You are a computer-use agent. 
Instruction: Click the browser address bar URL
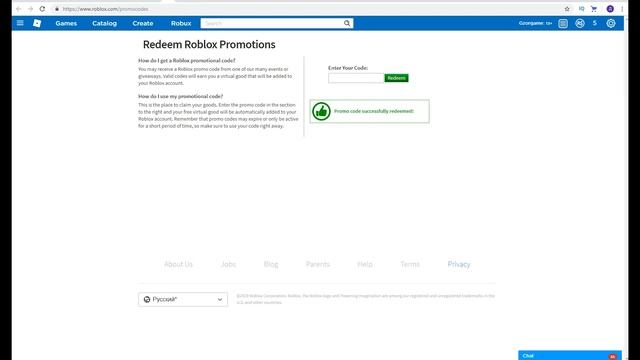click(106, 9)
